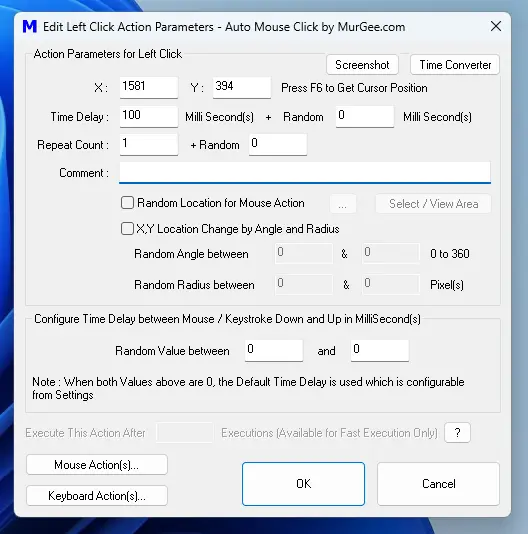Enable X,Y Location Change by Angle and Radius
The height and width of the screenshot is (534, 528).
(x=127, y=229)
